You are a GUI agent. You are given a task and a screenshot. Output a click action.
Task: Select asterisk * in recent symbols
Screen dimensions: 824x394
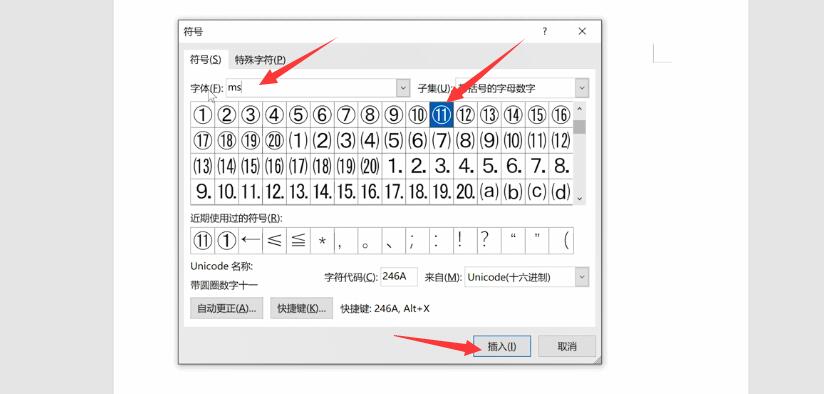(322, 241)
